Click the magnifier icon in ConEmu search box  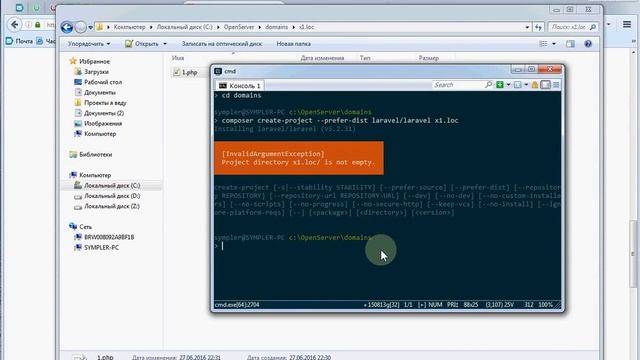[489, 84]
